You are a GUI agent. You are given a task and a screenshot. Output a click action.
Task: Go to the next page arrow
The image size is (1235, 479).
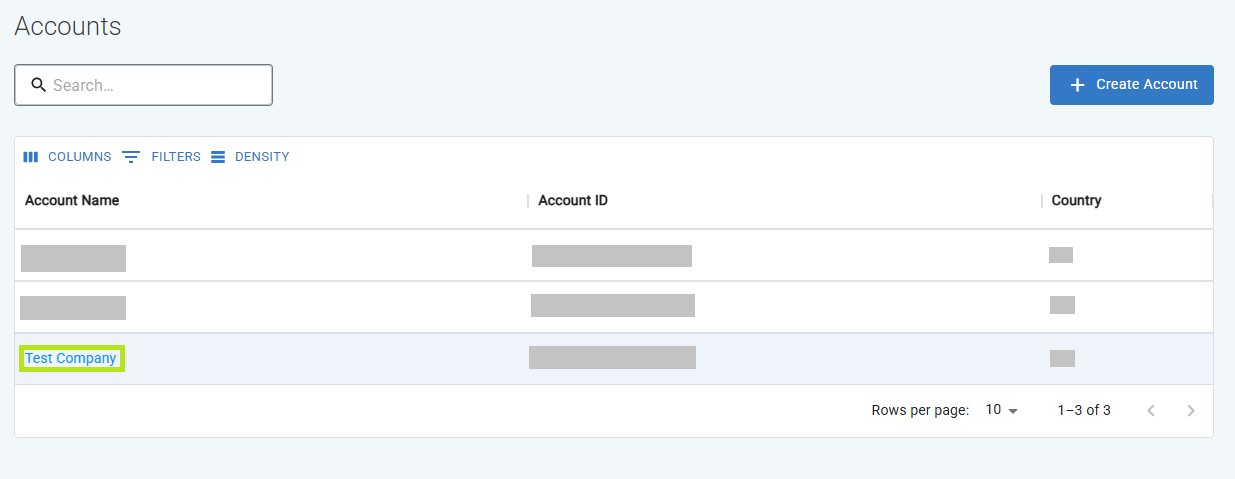click(1190, 410)
